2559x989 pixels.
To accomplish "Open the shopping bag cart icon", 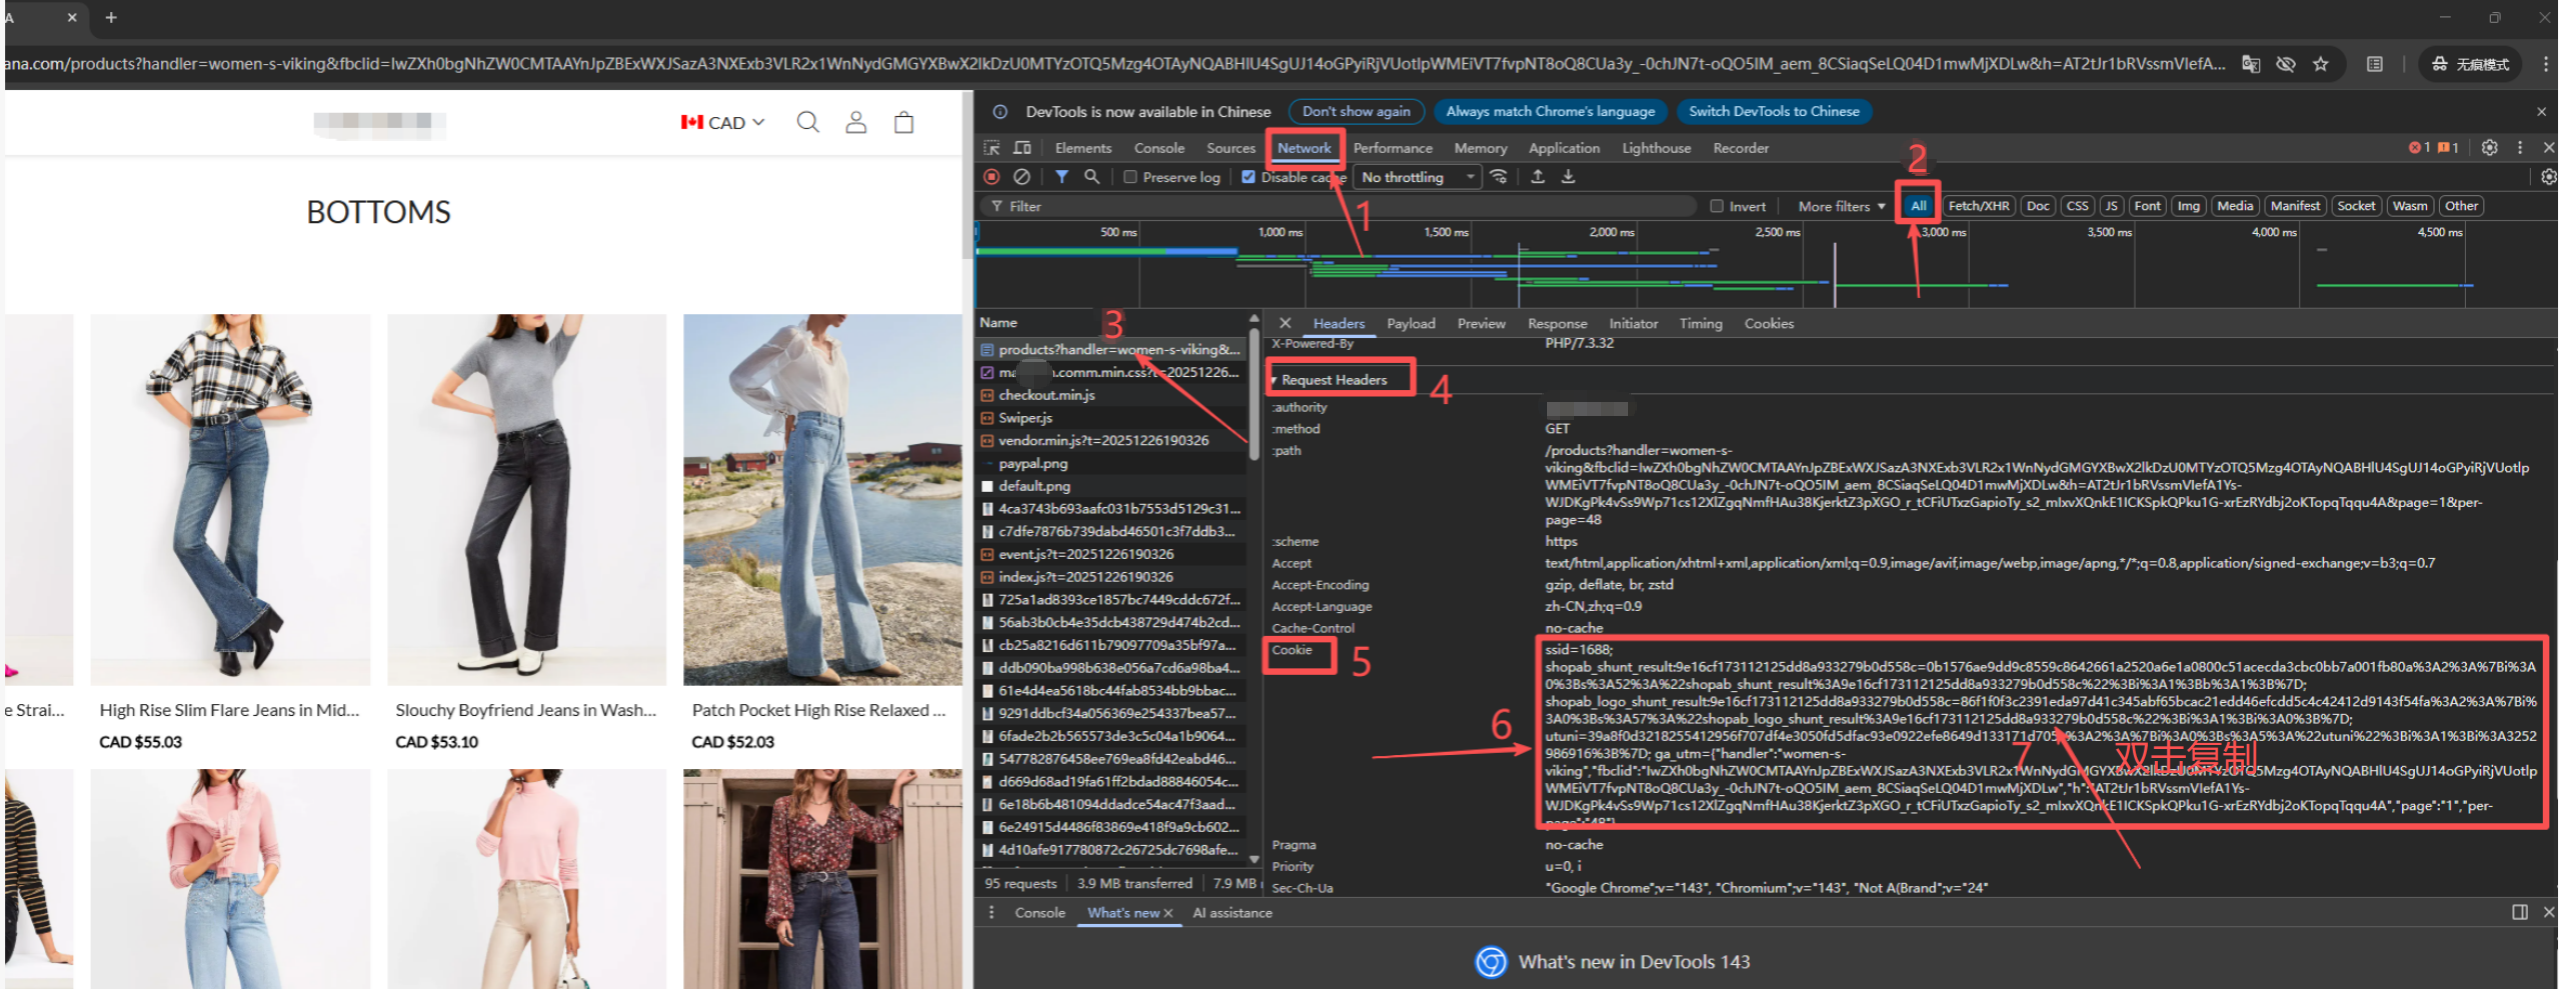I will 904,122.
